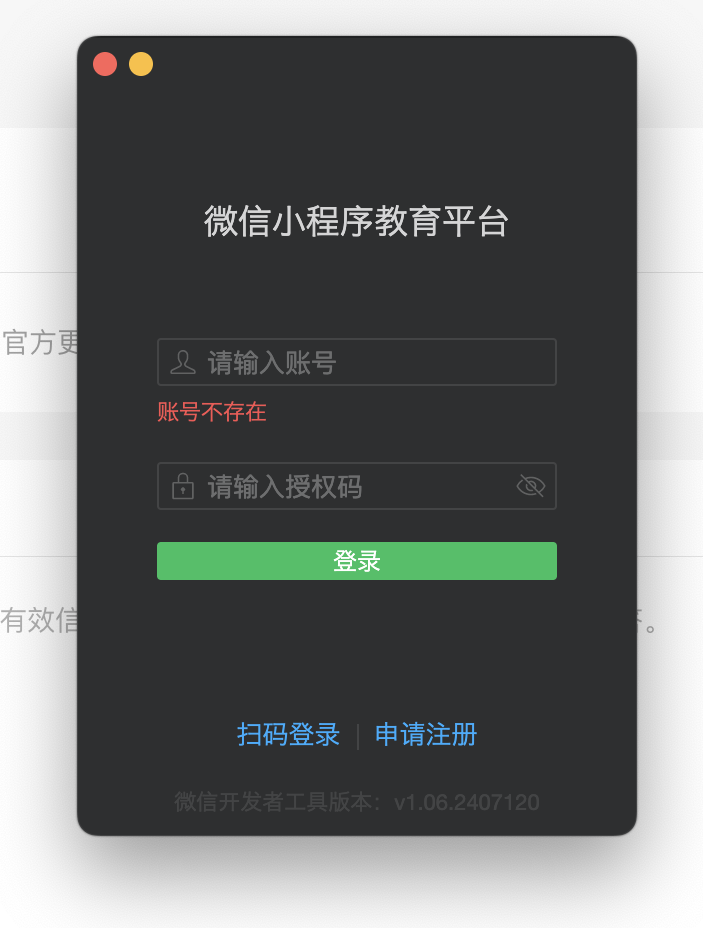Image resolution: width=703 pixels, height=928 pixels.
Task: Click the user silhouette icon in account field
Action: (x=182, y=362)
